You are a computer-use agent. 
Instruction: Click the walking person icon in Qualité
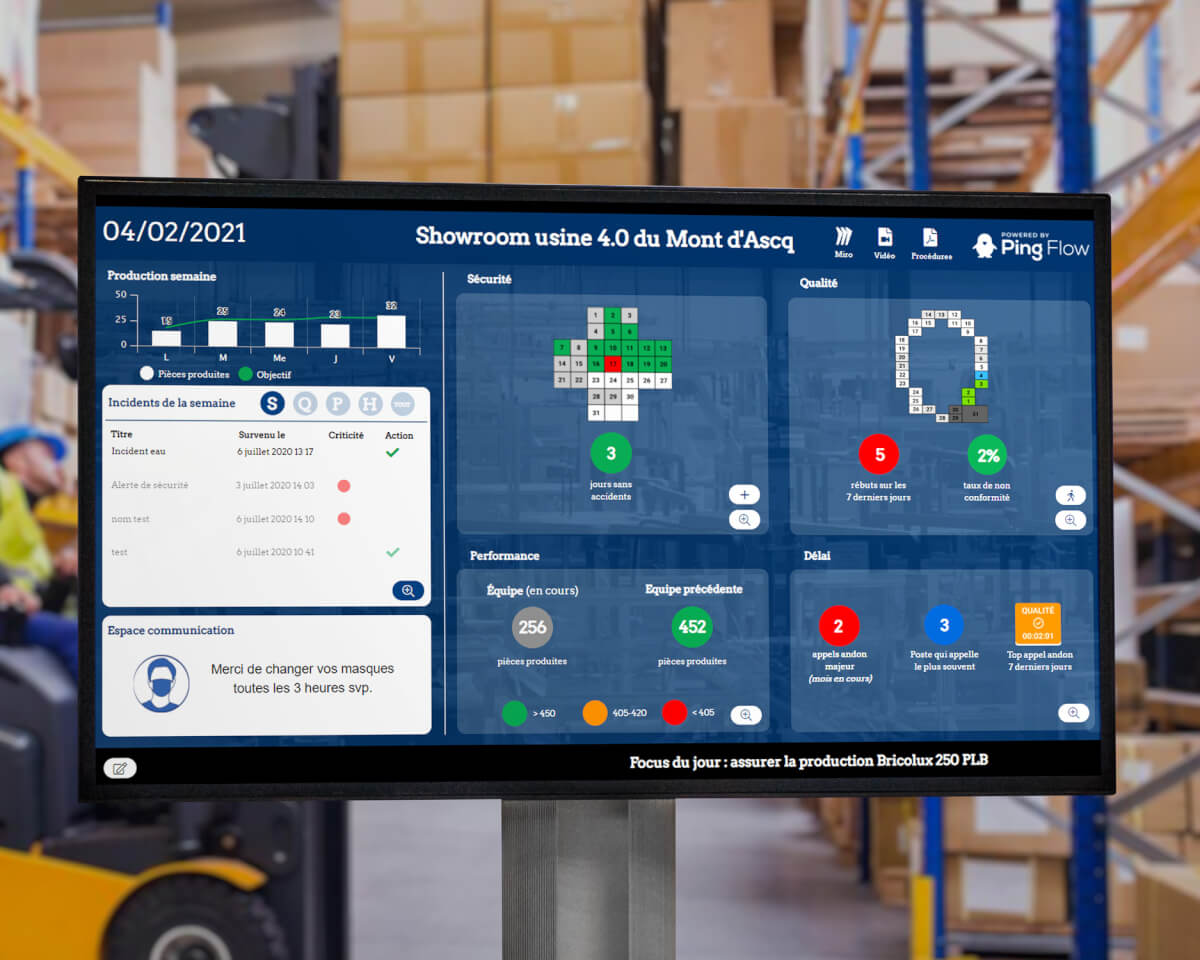coord(1070,495)
